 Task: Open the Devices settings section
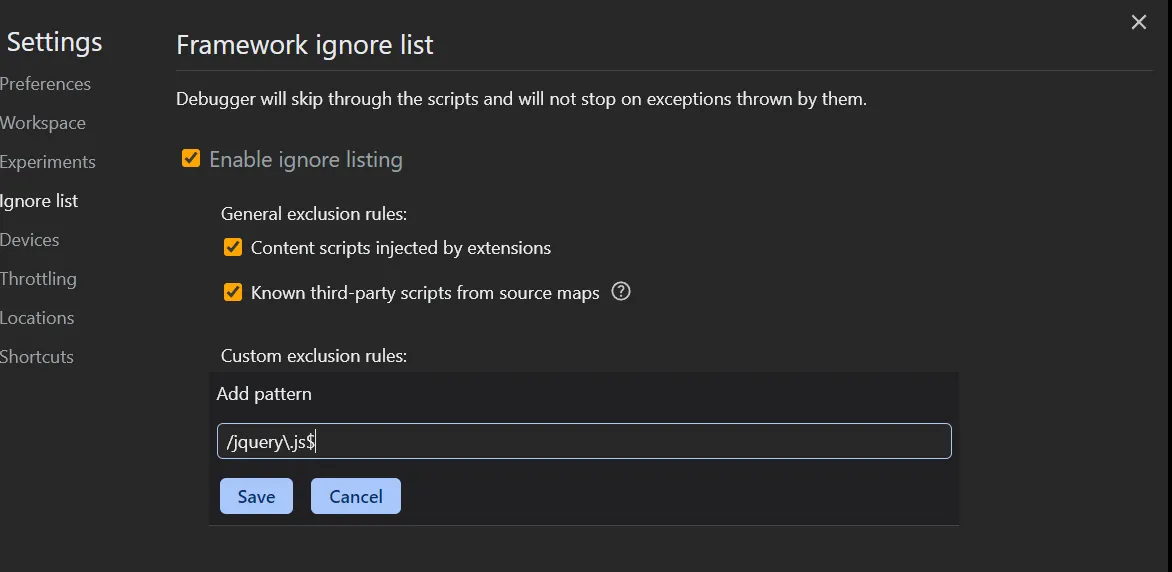[x=30, y=240]
